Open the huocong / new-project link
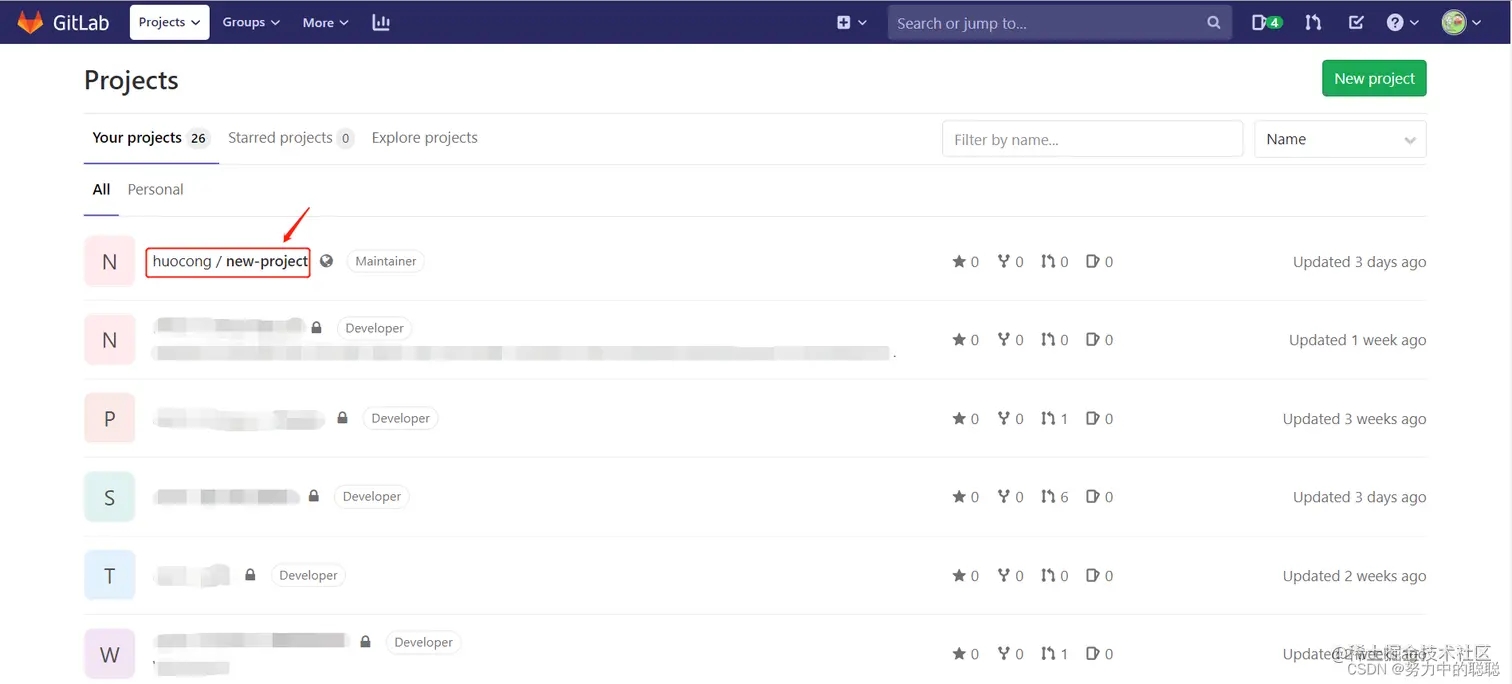The width and height of the screenshot is (1512, 684). tap(230, 261)
